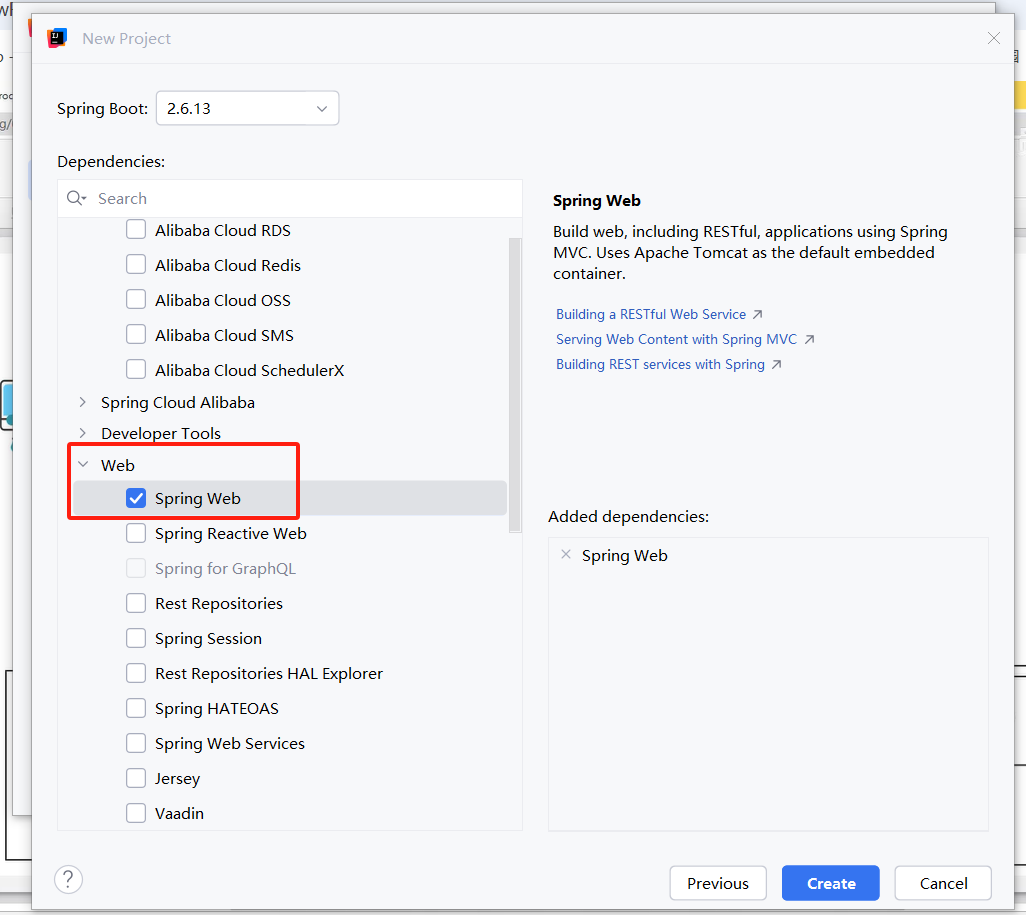Screen dimensions: 1026x915
Task: Go back with the Previous button
Action: [717, 883]
